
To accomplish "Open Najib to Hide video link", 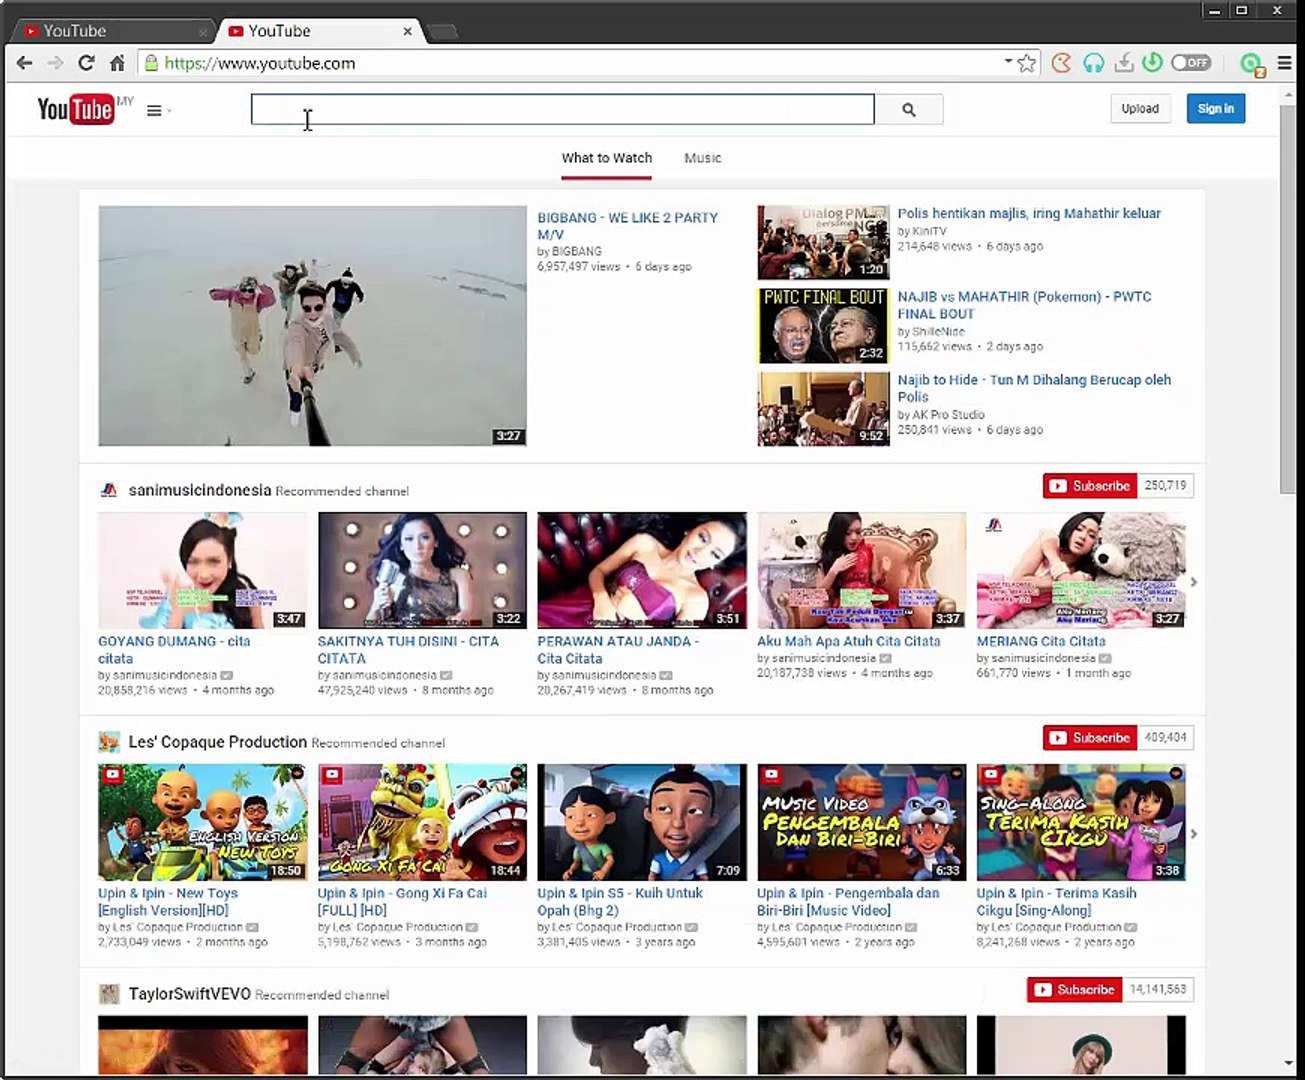I will (1034, 388).
